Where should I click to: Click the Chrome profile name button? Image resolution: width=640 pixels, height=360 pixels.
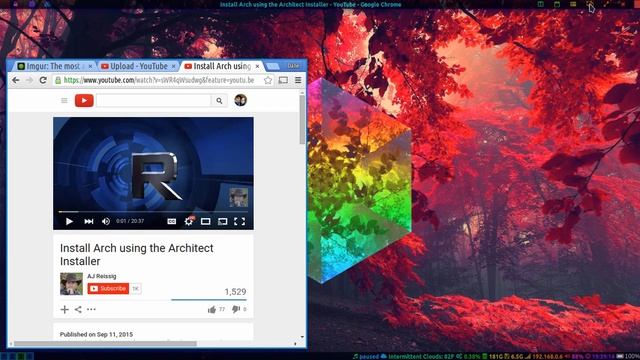tap(293, 65)
